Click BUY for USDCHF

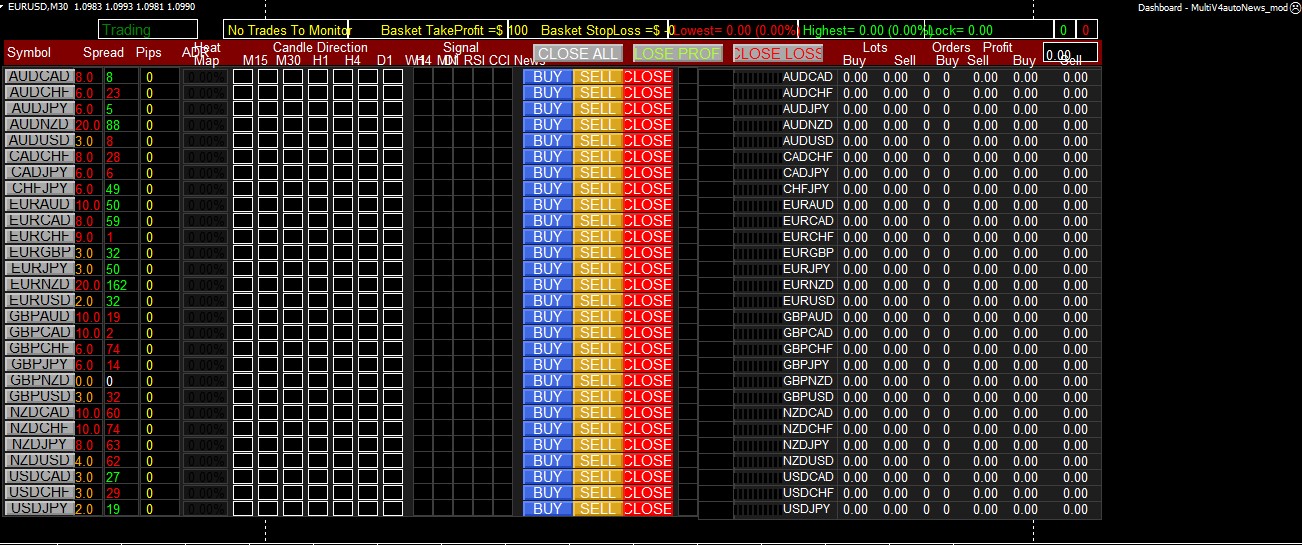coord(548,492)
